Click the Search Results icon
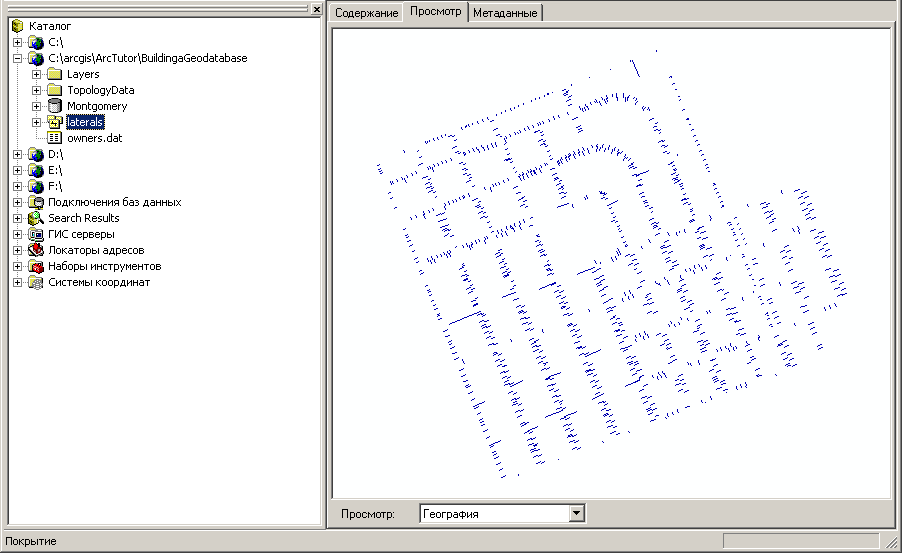The width and height of the screenshot is (902, 553). 36,218
